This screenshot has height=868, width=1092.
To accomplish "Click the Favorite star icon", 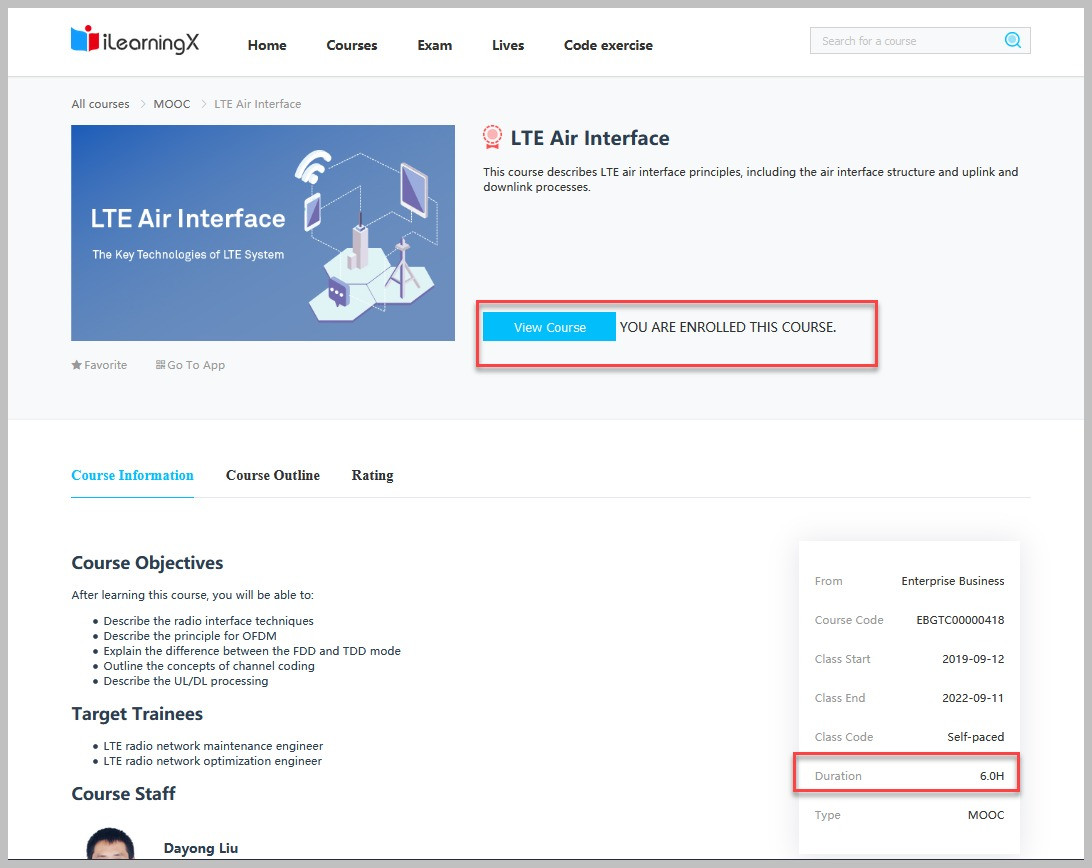I will coord(77,365).
